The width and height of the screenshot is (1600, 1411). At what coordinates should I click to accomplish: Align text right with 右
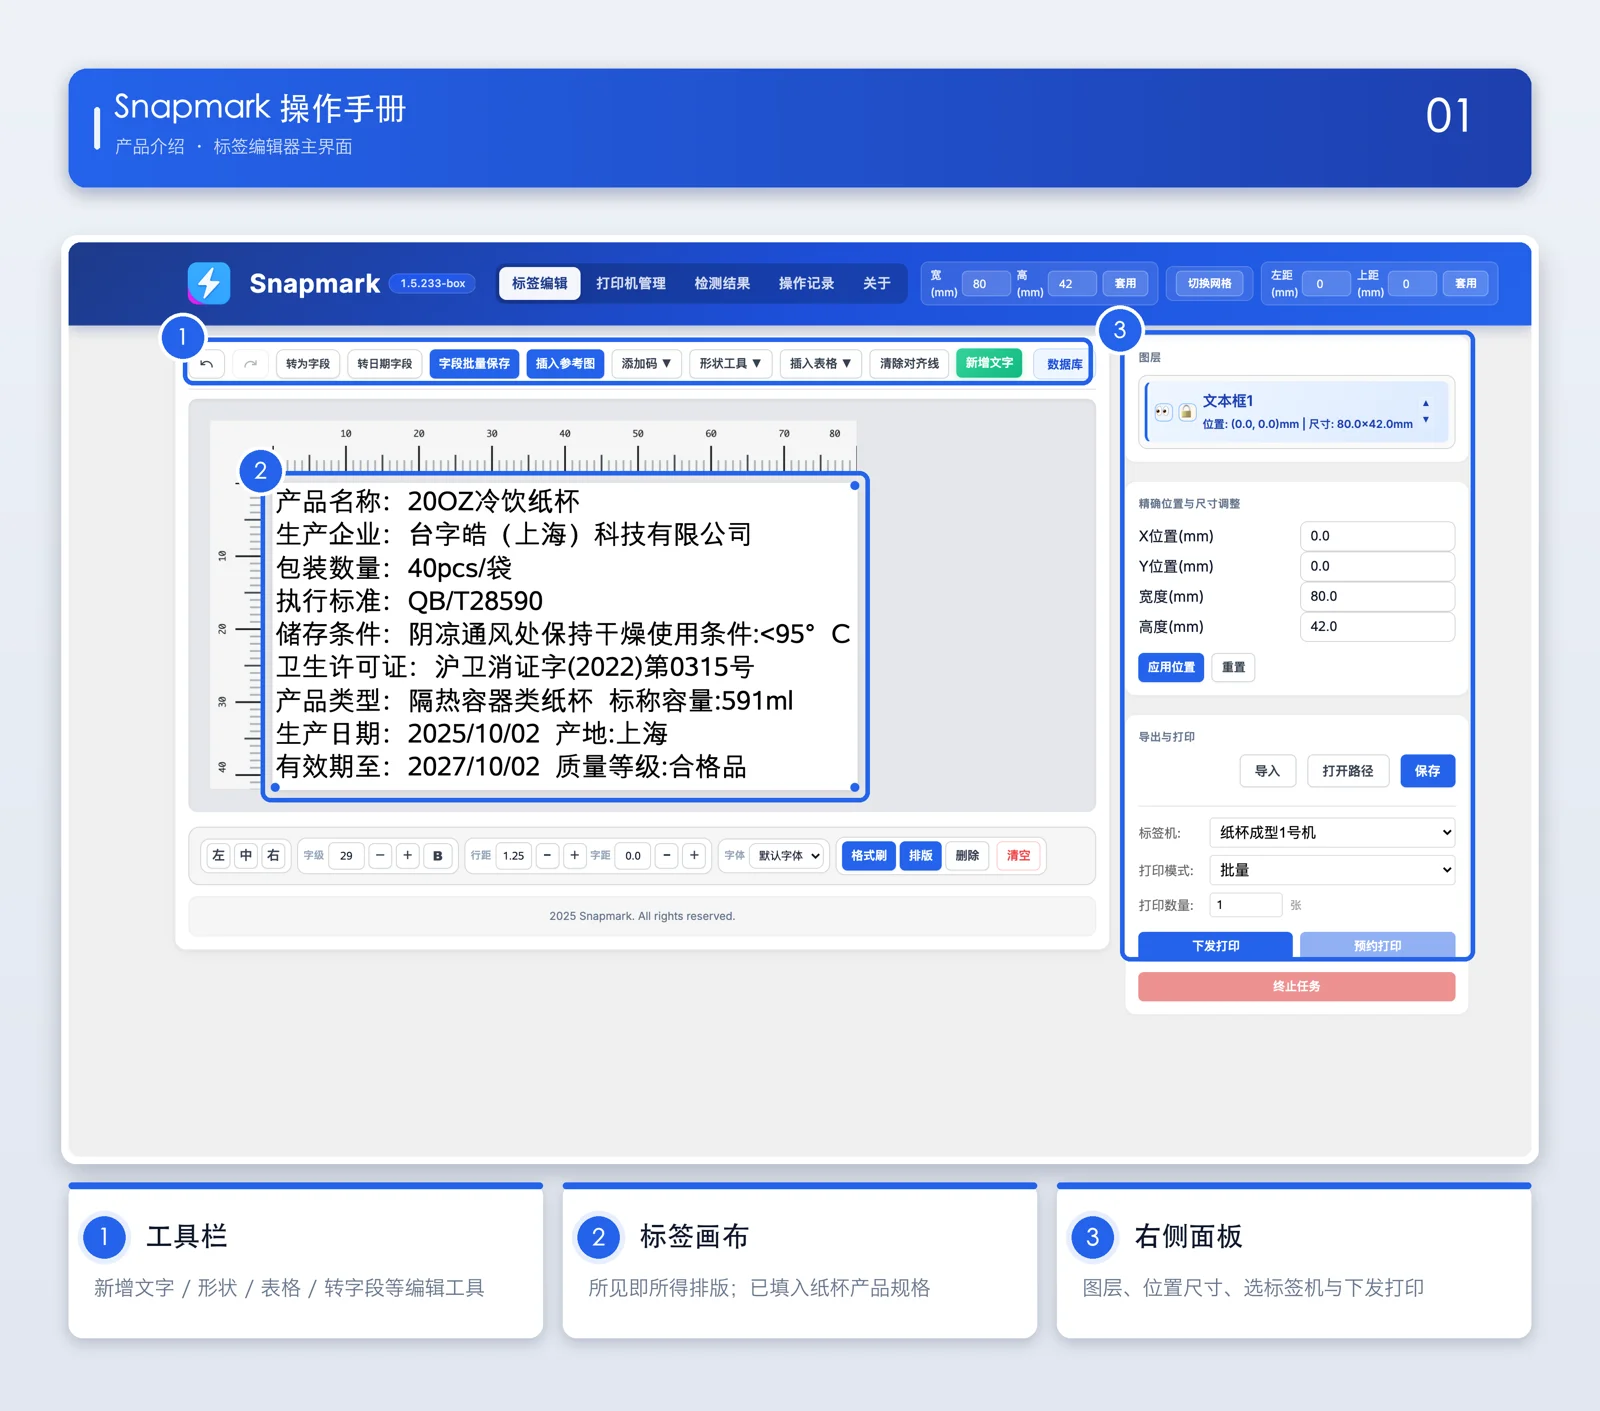273,856
